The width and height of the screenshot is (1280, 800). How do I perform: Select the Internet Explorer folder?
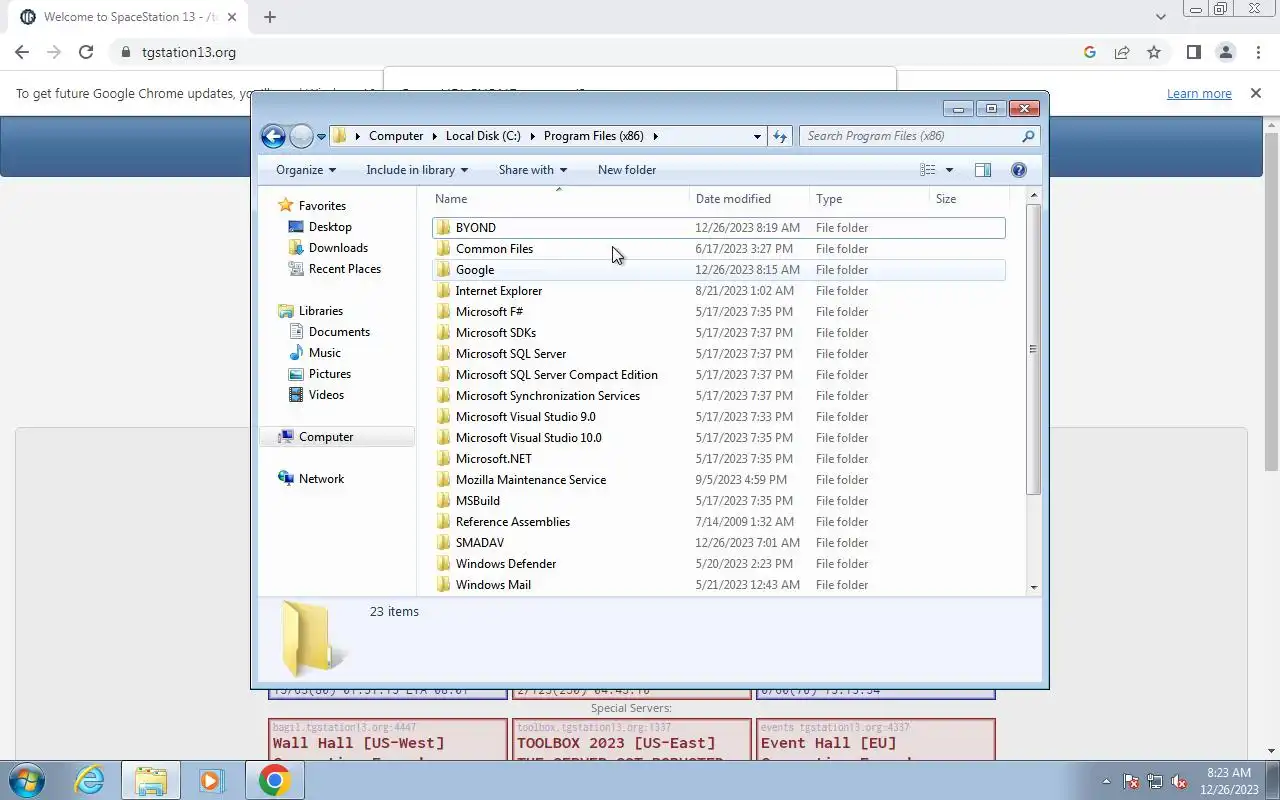click(499, 291)
